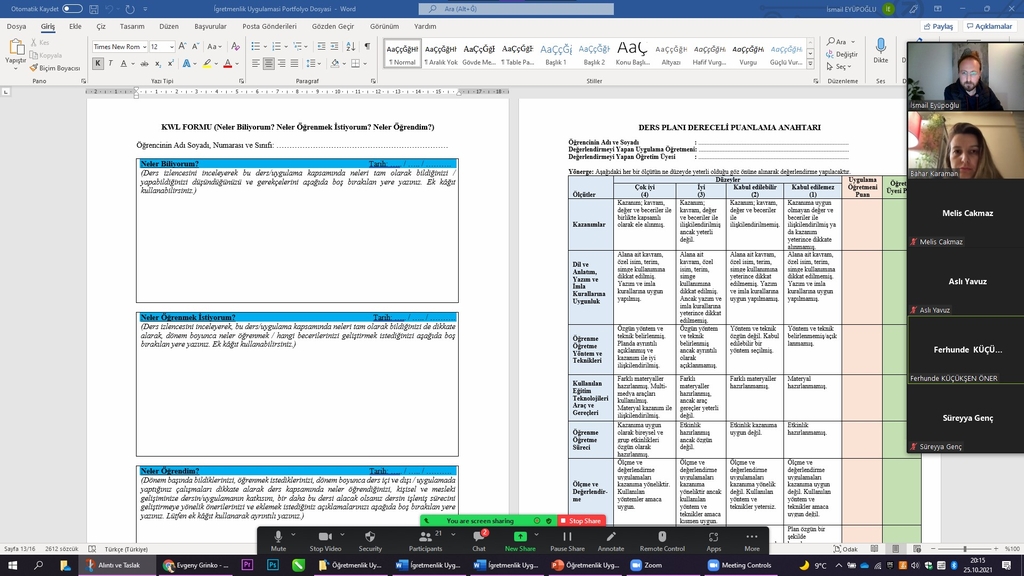This screenshot has height=576, width=1024.
Task: Open the Açıklamalar comments button
Action: pos(989,27)
